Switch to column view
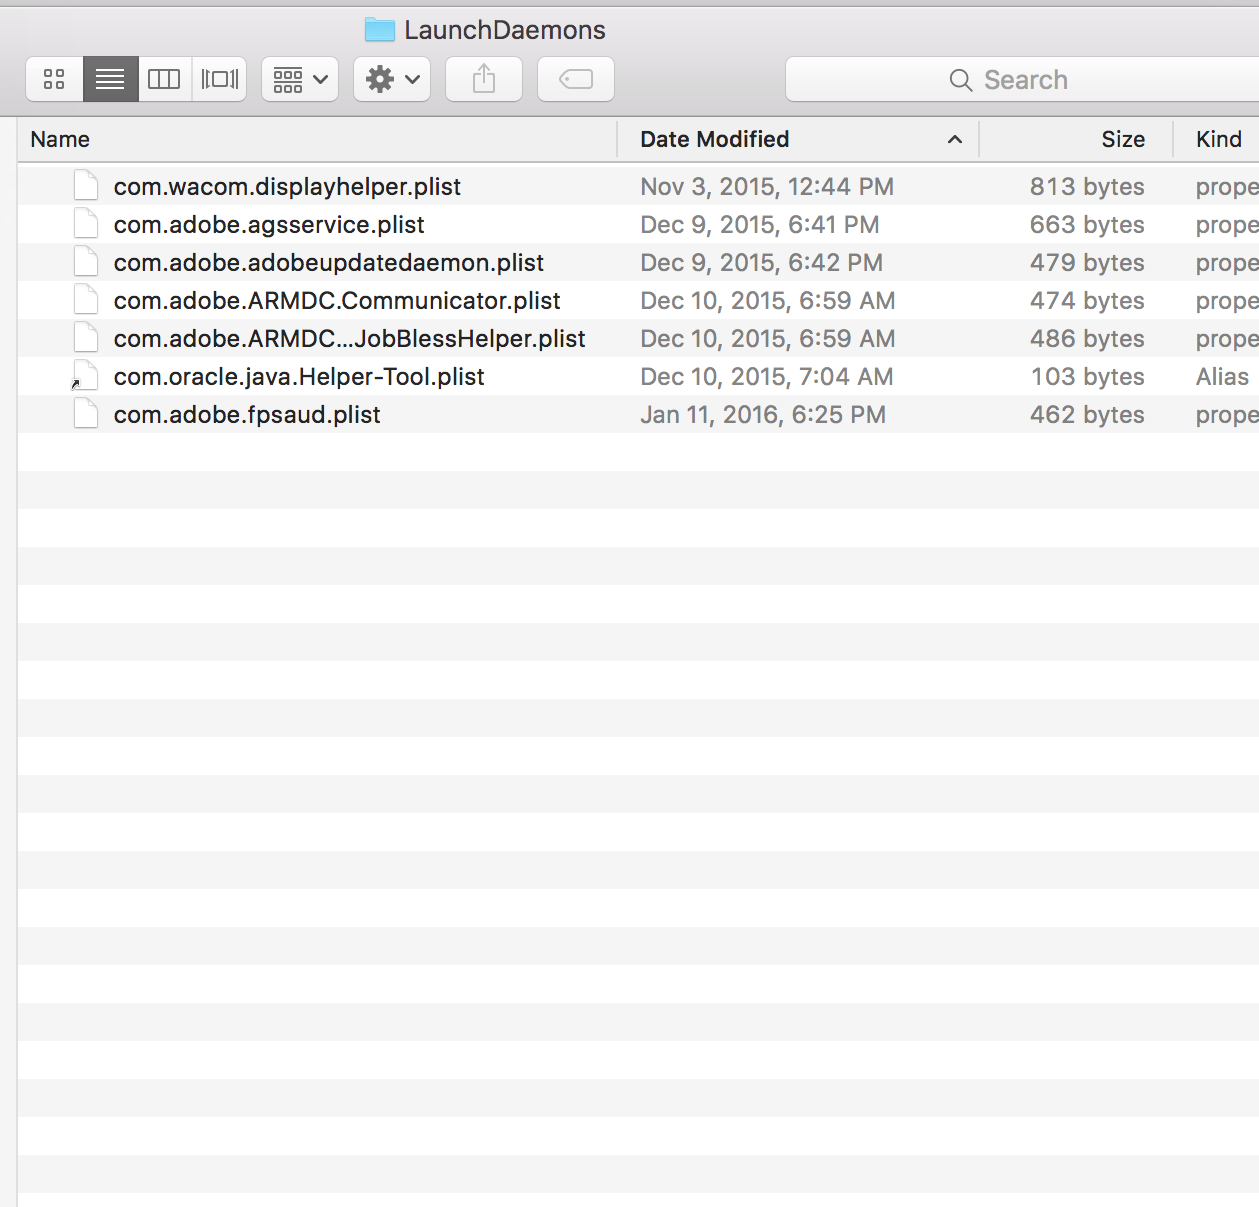The width and height of the screenshot is (1259, 1207). pyautogui.click(x=164, y=79)
